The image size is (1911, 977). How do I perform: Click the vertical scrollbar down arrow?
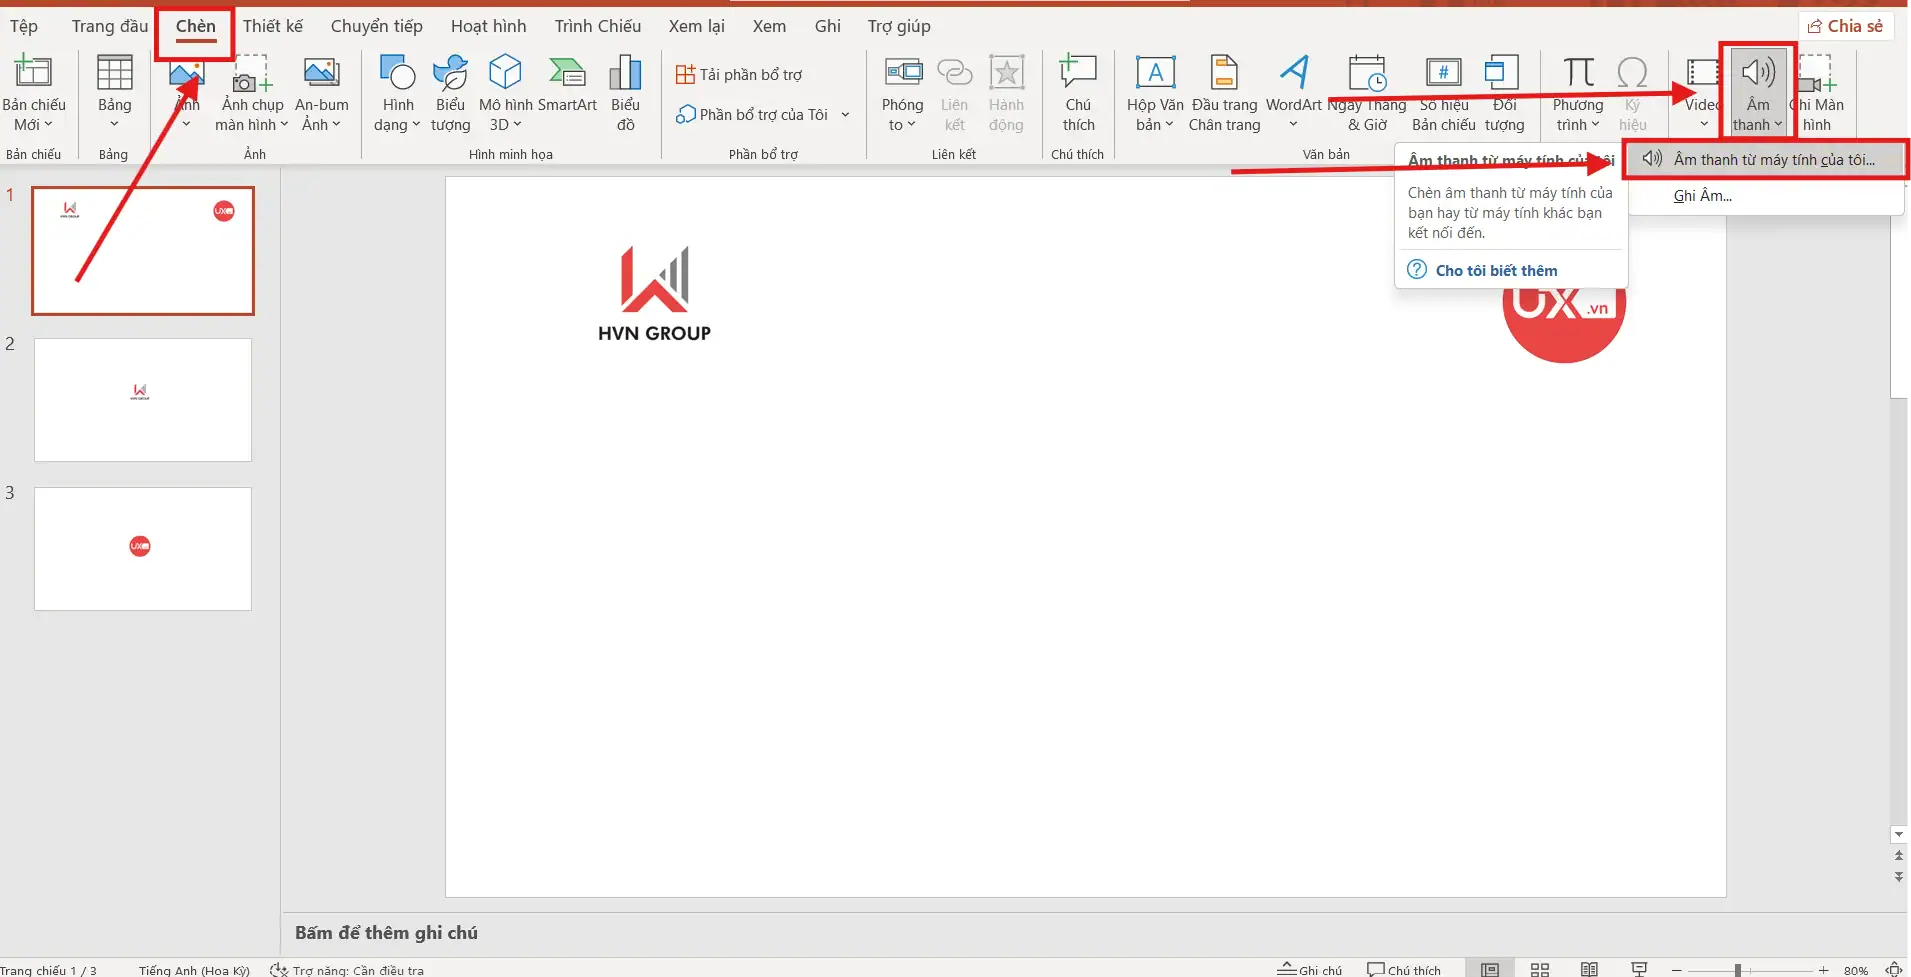(1899, 834)
